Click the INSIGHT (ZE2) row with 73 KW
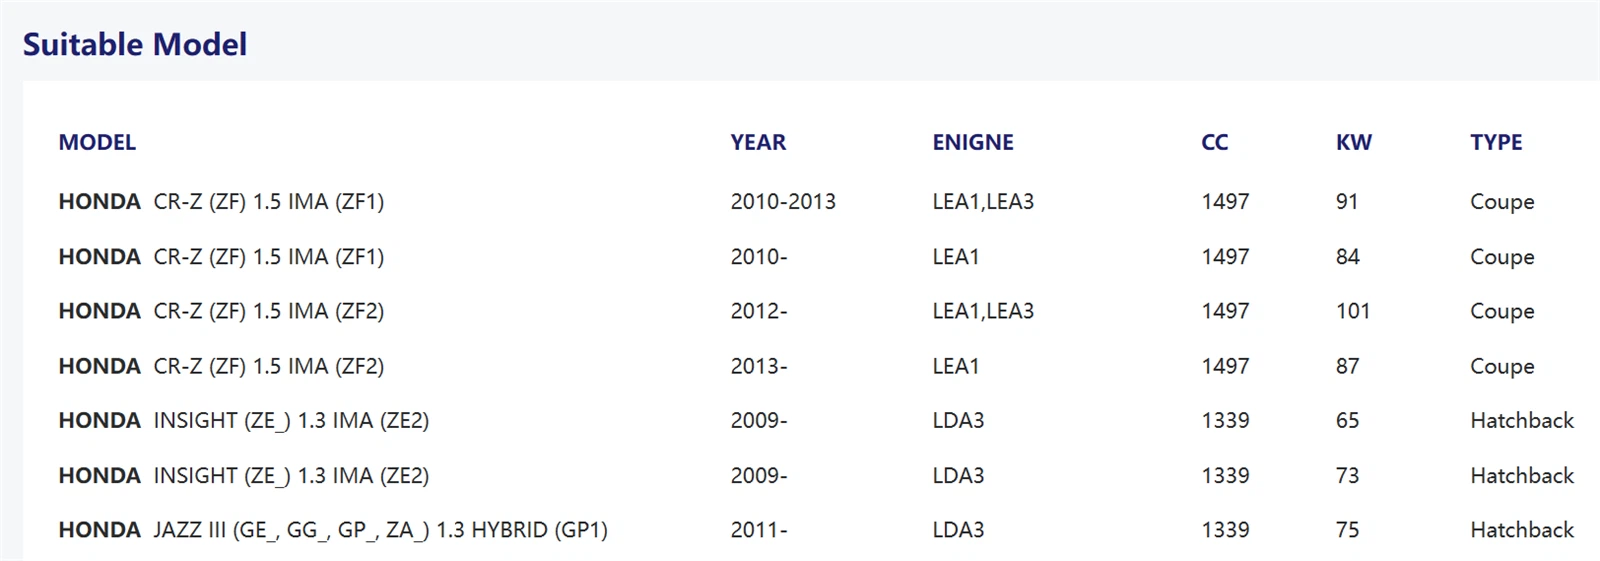The height and width of the screenshot is (561, 1600). 810,475
